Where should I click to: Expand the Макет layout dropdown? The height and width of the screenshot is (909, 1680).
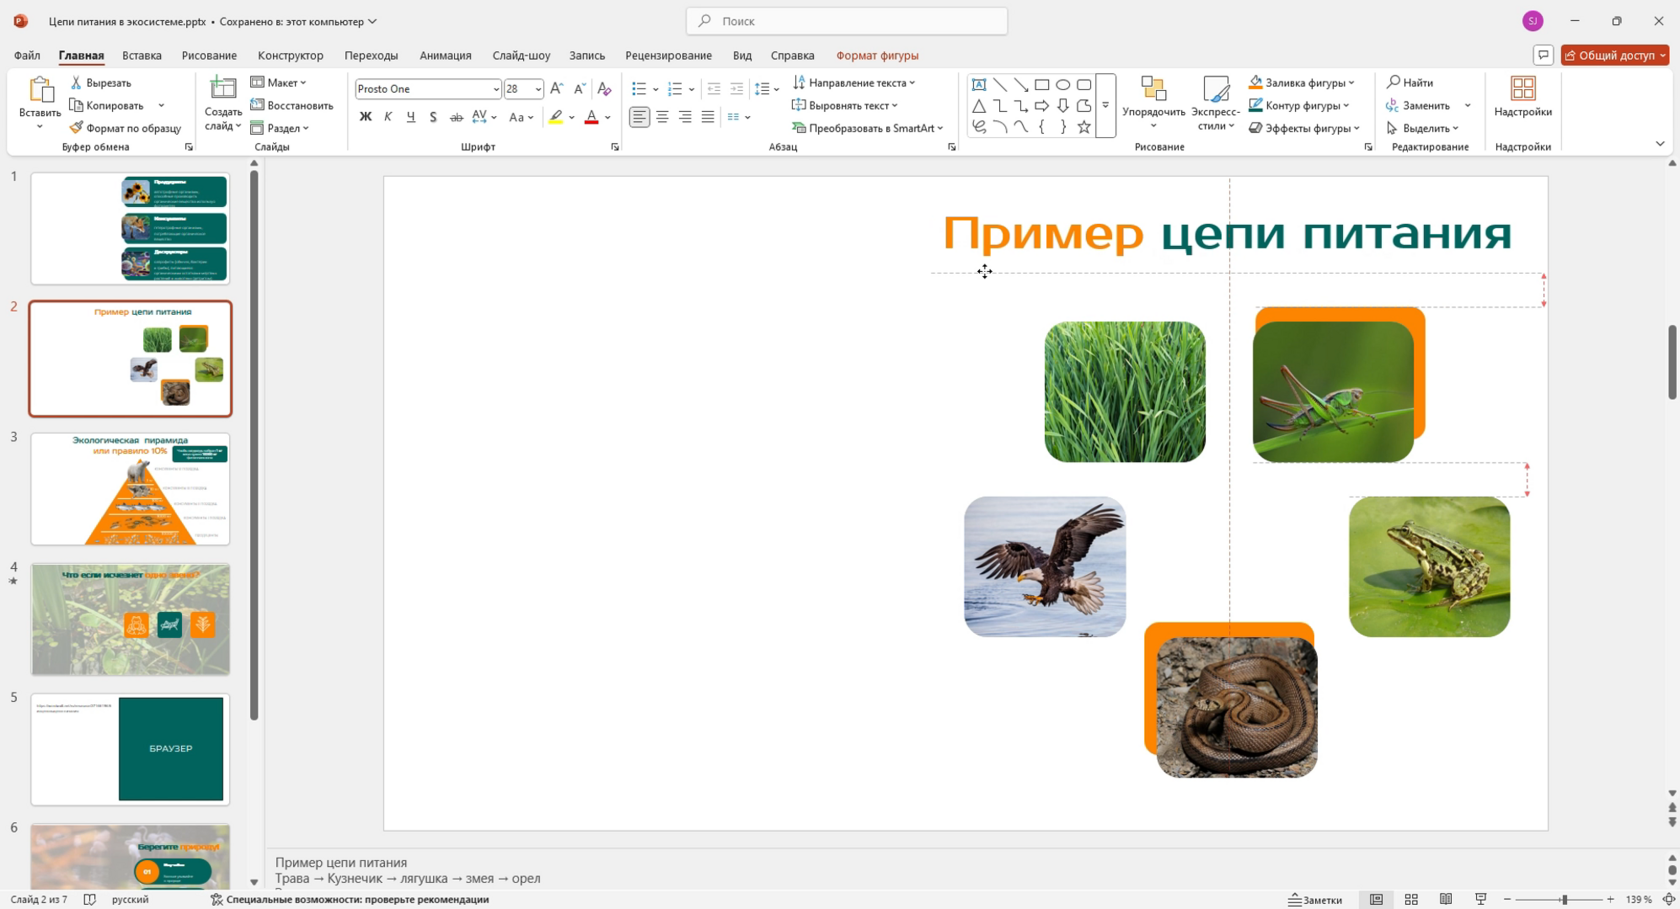pyautogui.click(x=279, y=83)
